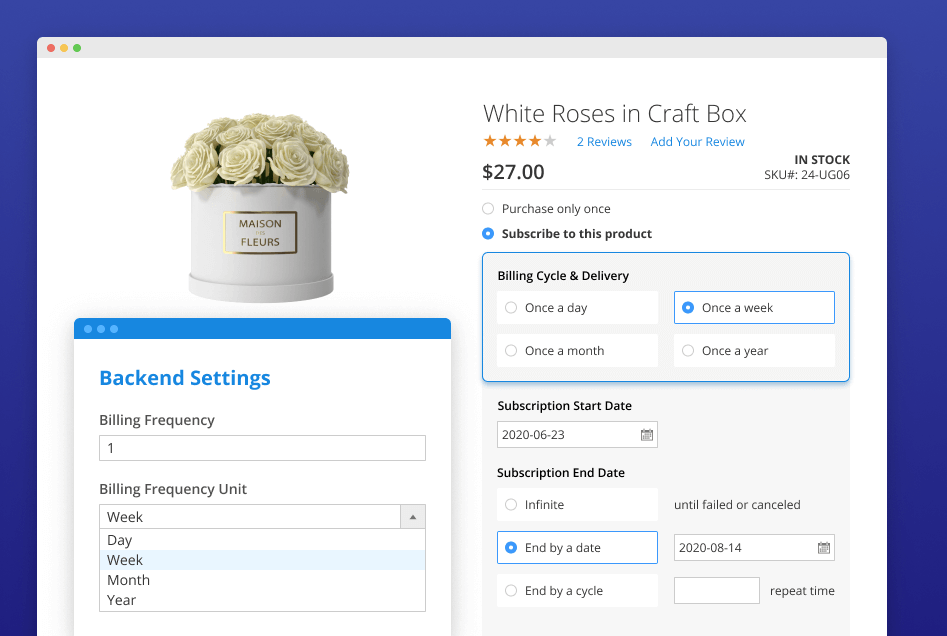
Task: Open the Subscription Start Date calendar icon
Action: tap(647, 435)
